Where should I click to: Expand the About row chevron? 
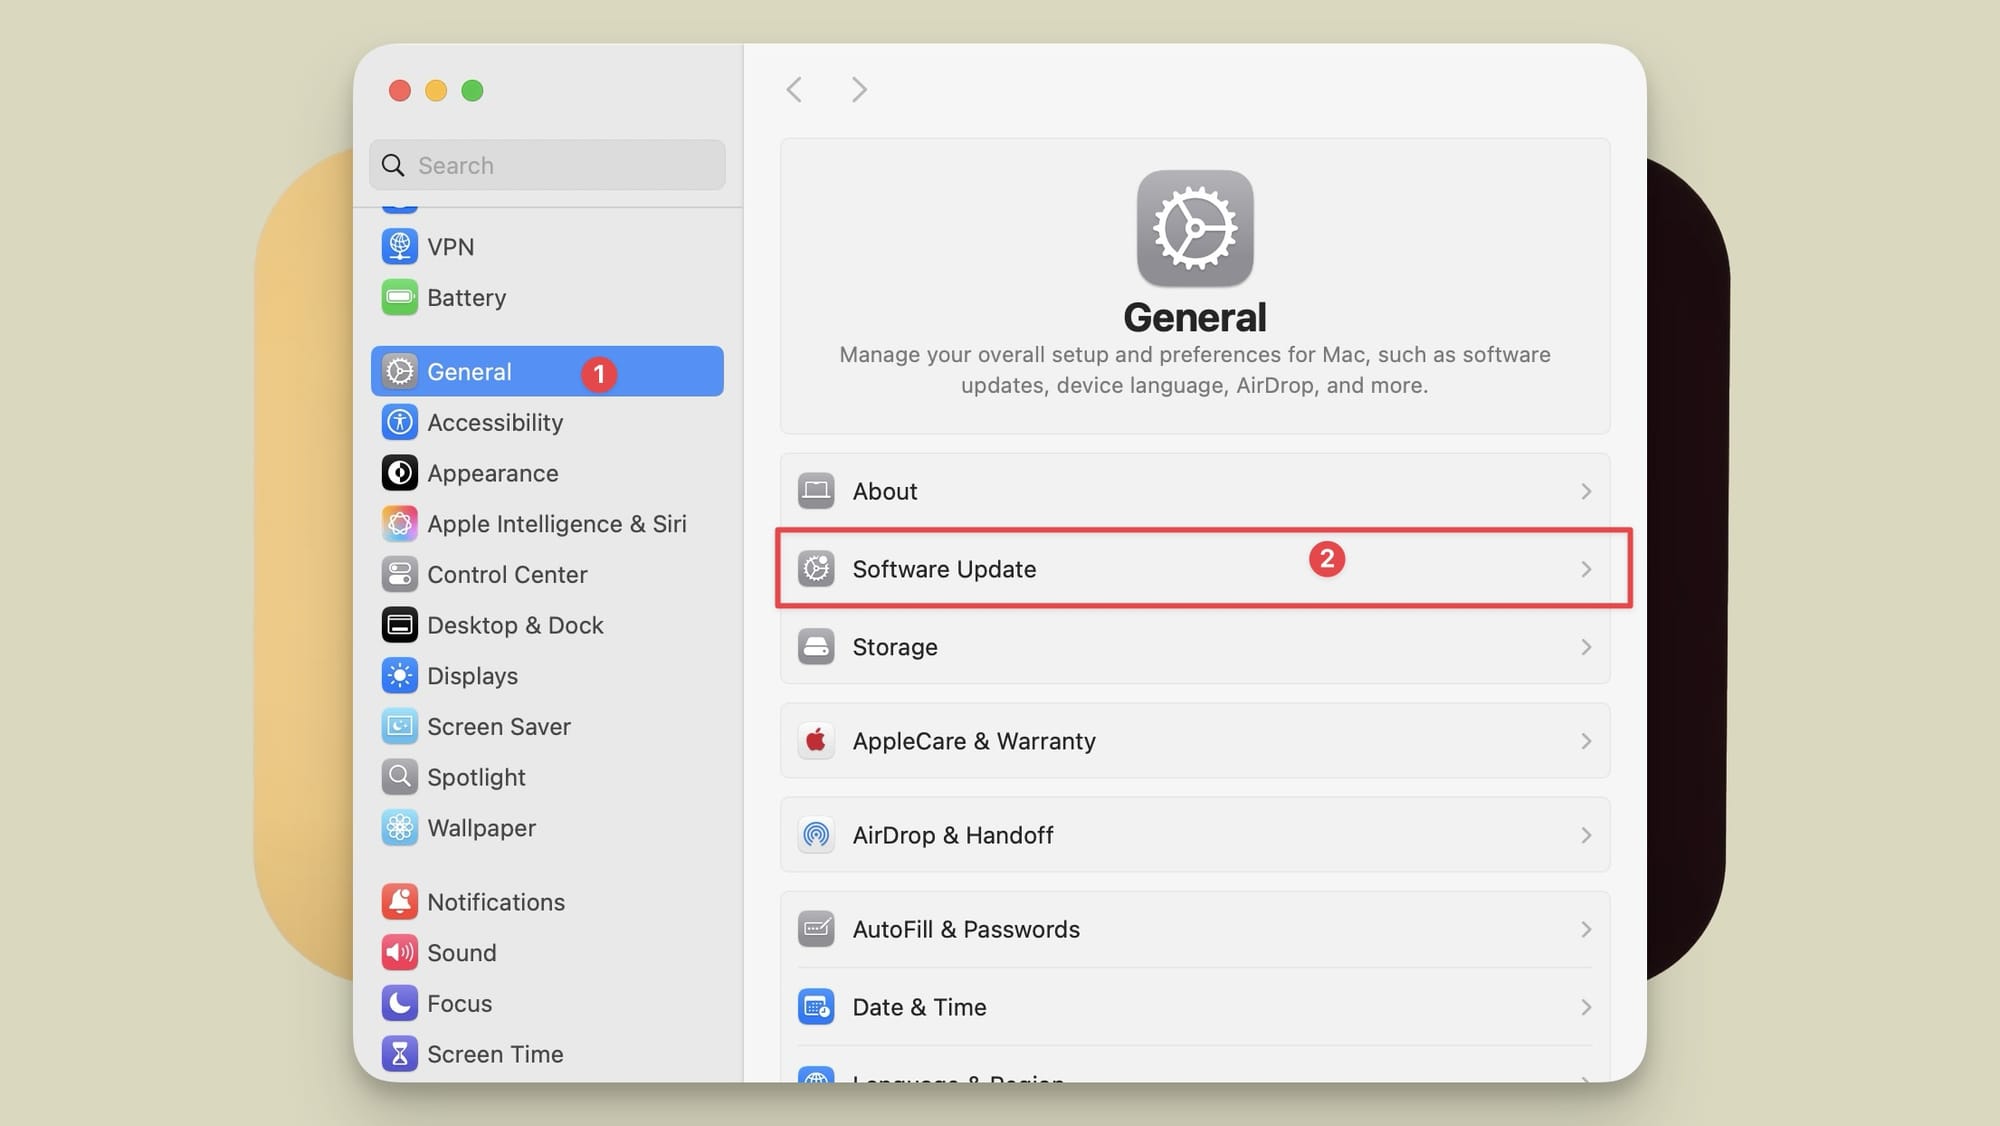click(1586, 491)
